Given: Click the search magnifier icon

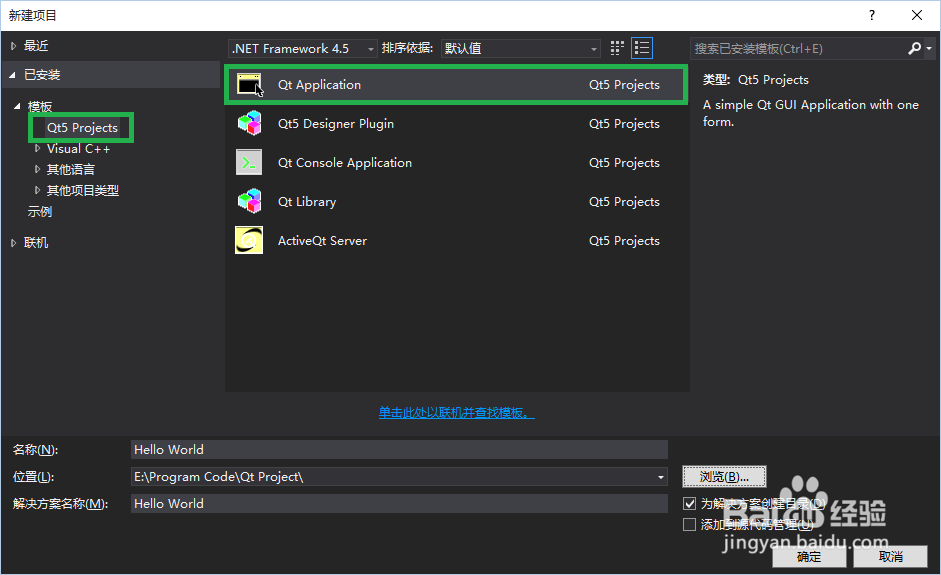Looking at the screenshot, I should click(x=914, y=48).
